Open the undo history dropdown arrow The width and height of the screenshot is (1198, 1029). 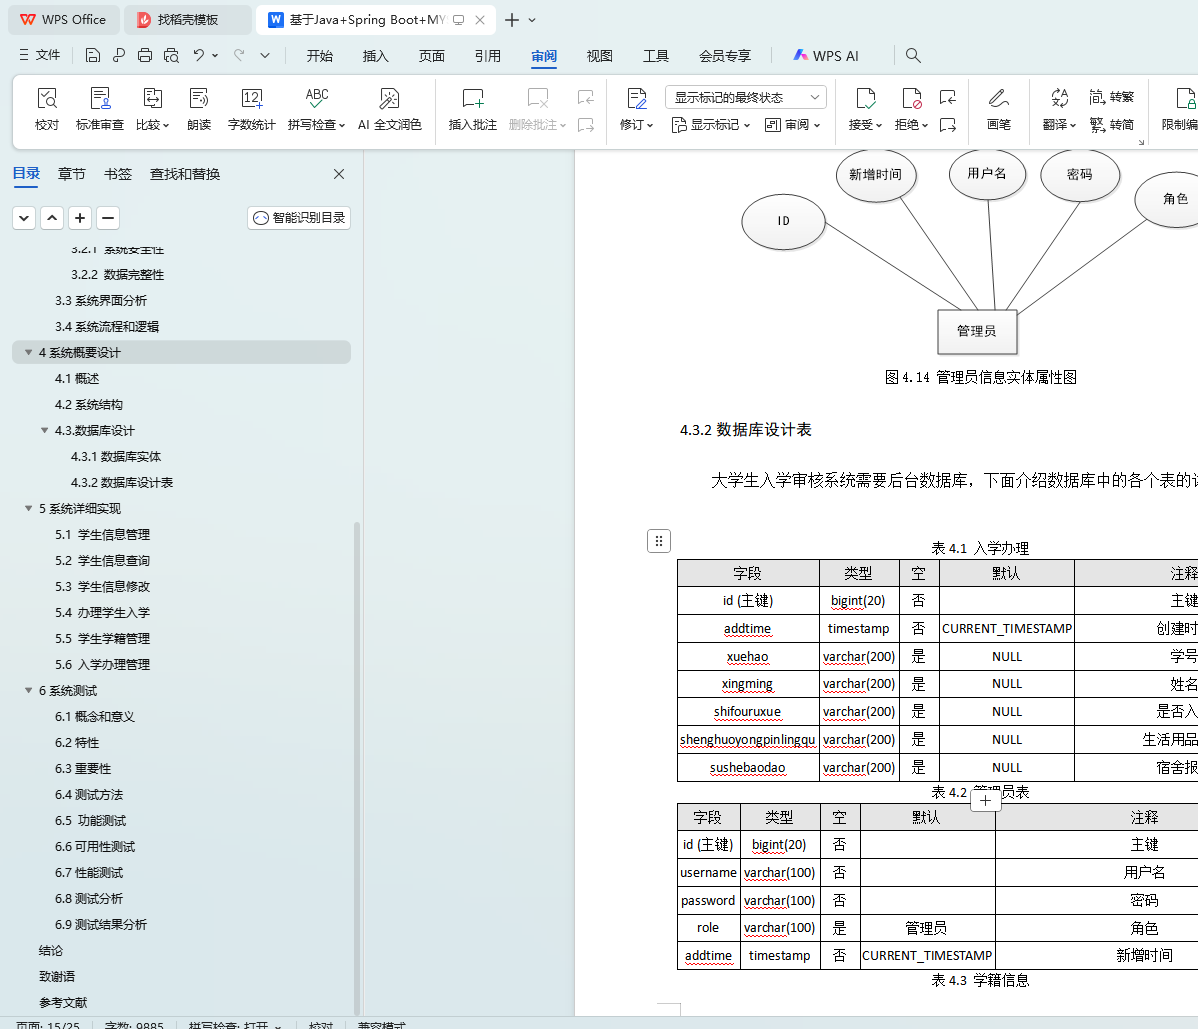[215, 55]
